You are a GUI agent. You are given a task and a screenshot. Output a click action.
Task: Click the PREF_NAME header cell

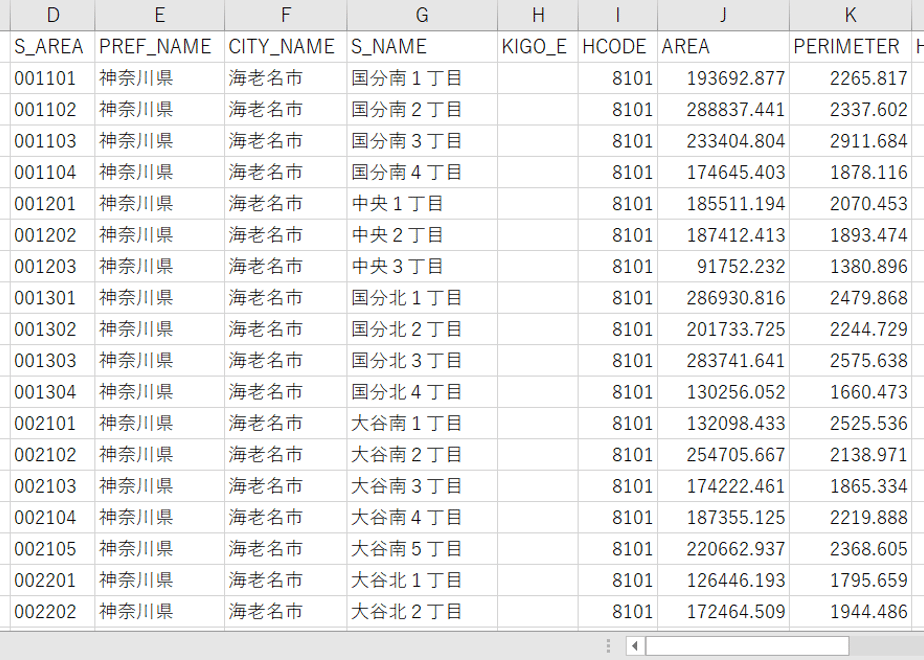click(x=159, y=47)
